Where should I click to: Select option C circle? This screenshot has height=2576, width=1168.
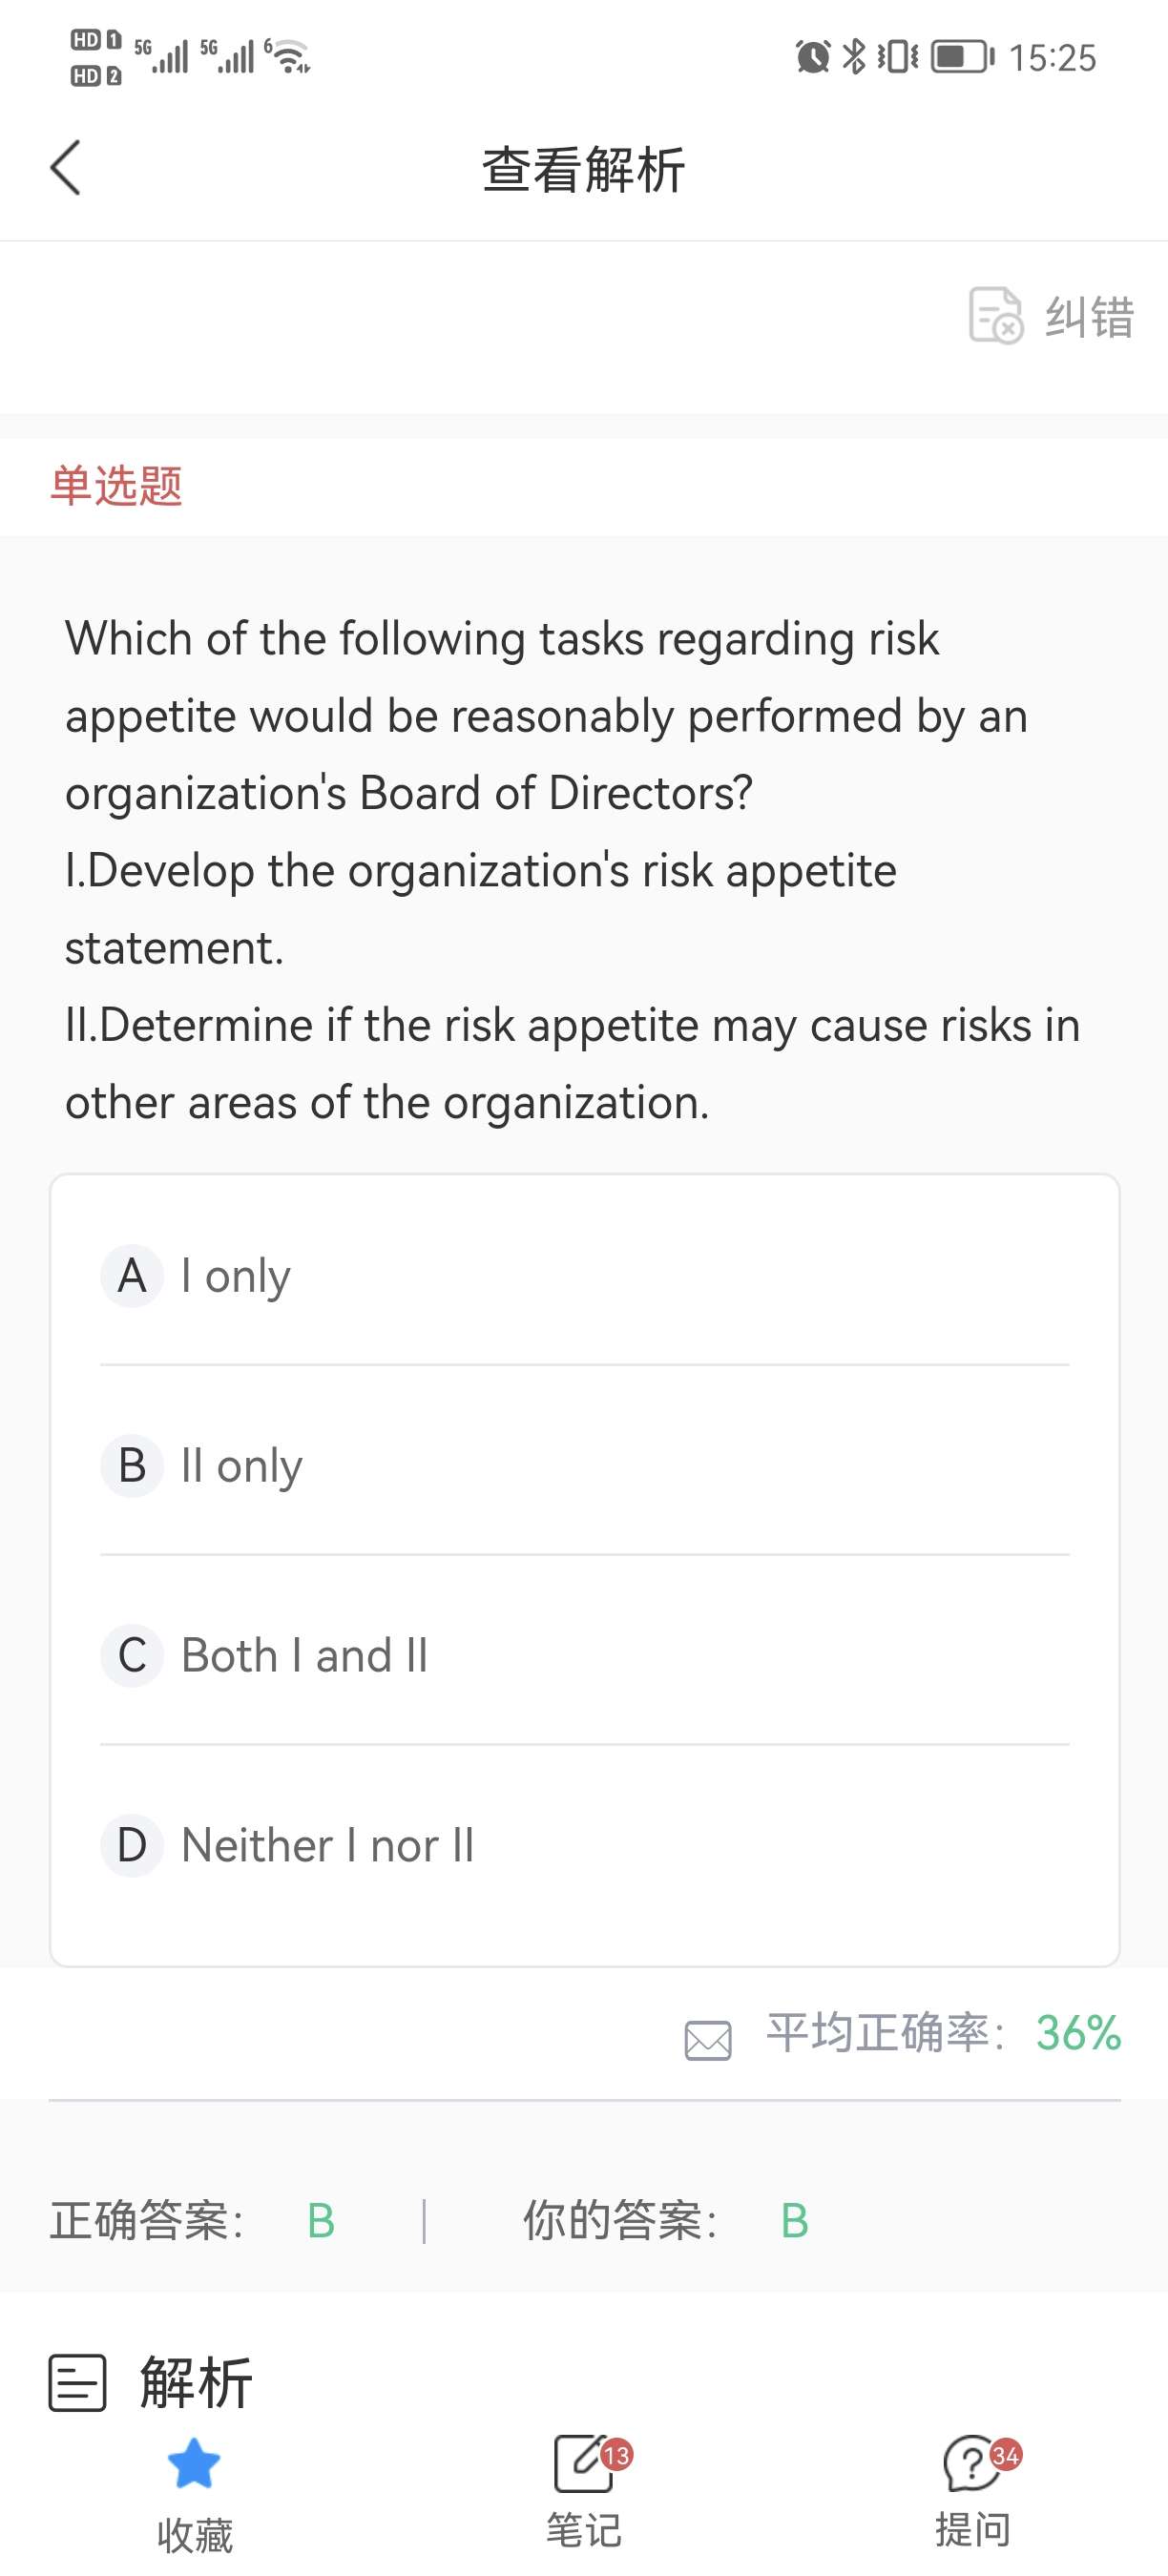click(132, 1656)
